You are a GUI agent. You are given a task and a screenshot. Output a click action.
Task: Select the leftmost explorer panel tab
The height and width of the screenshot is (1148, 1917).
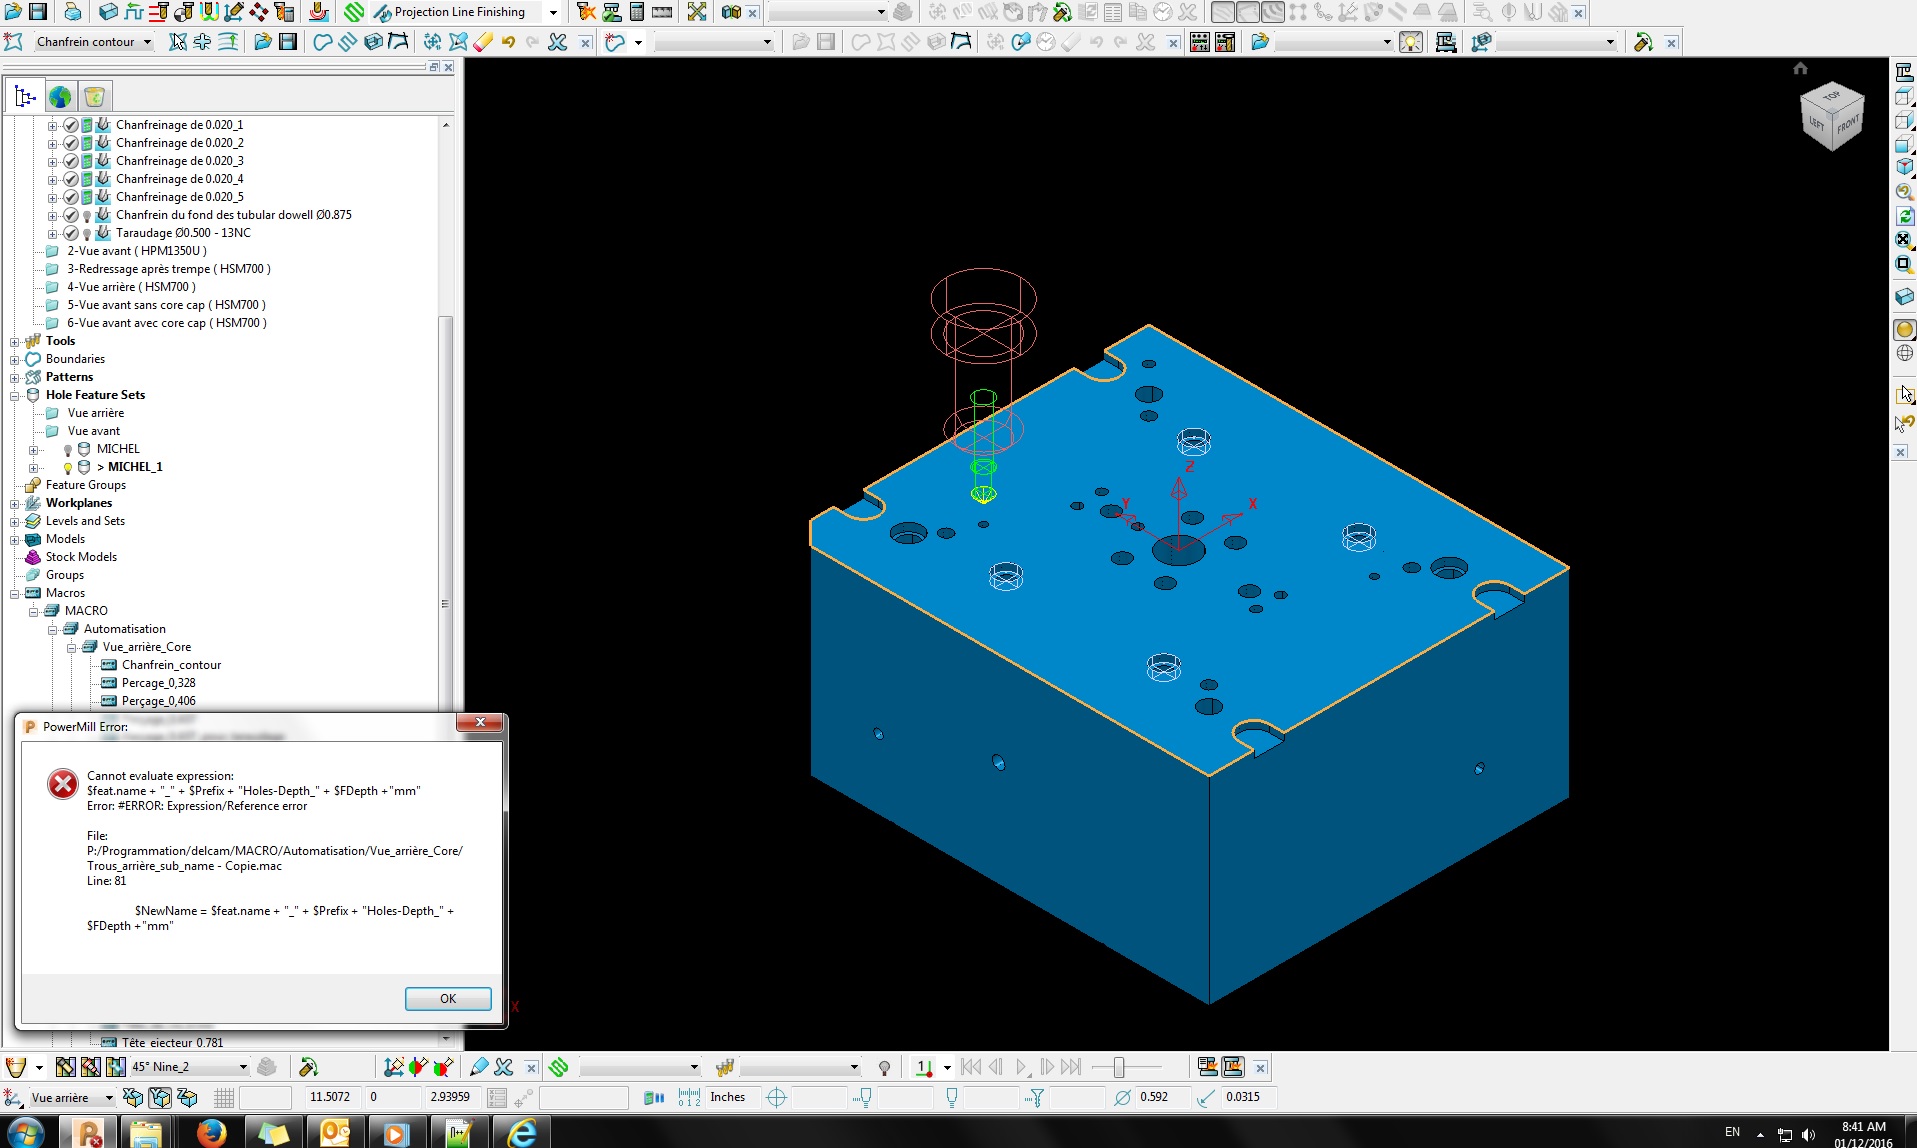[x=24, y=95]
